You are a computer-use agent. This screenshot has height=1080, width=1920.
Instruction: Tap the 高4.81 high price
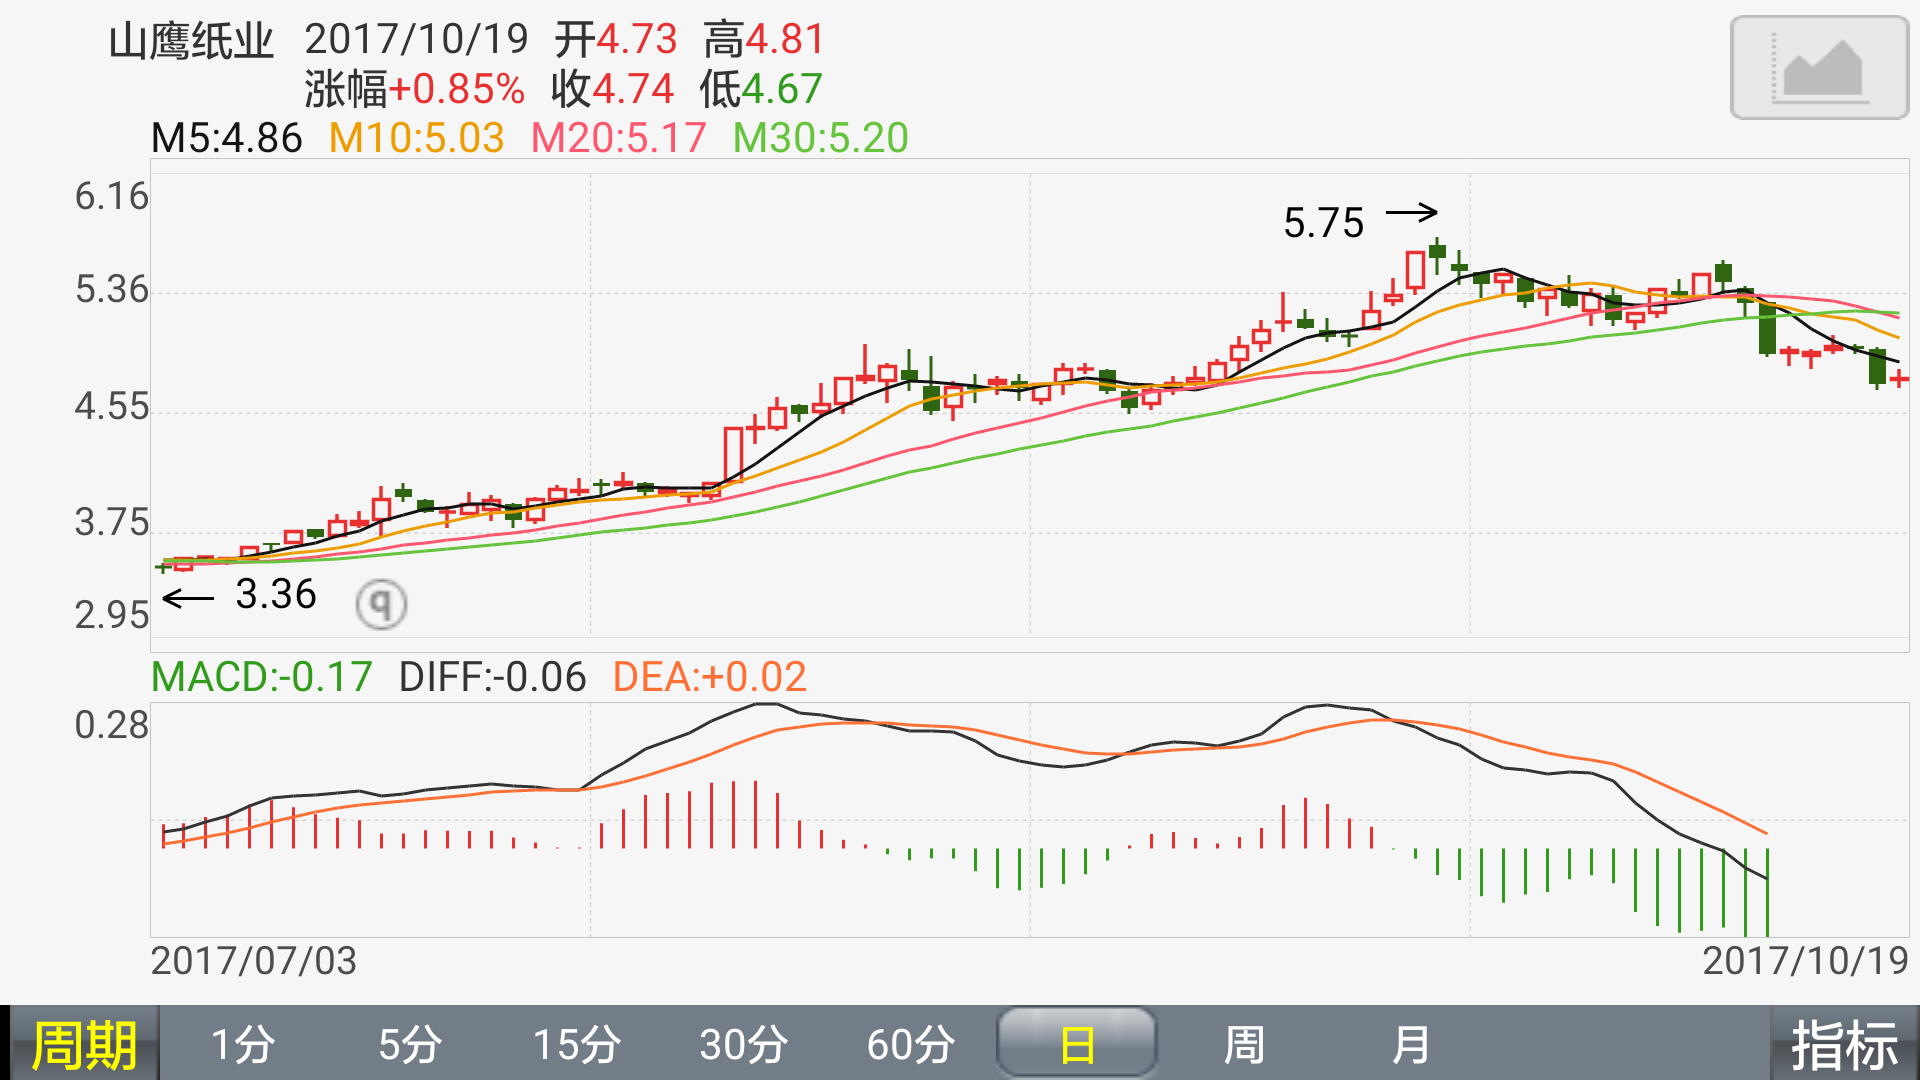[764, 40]
